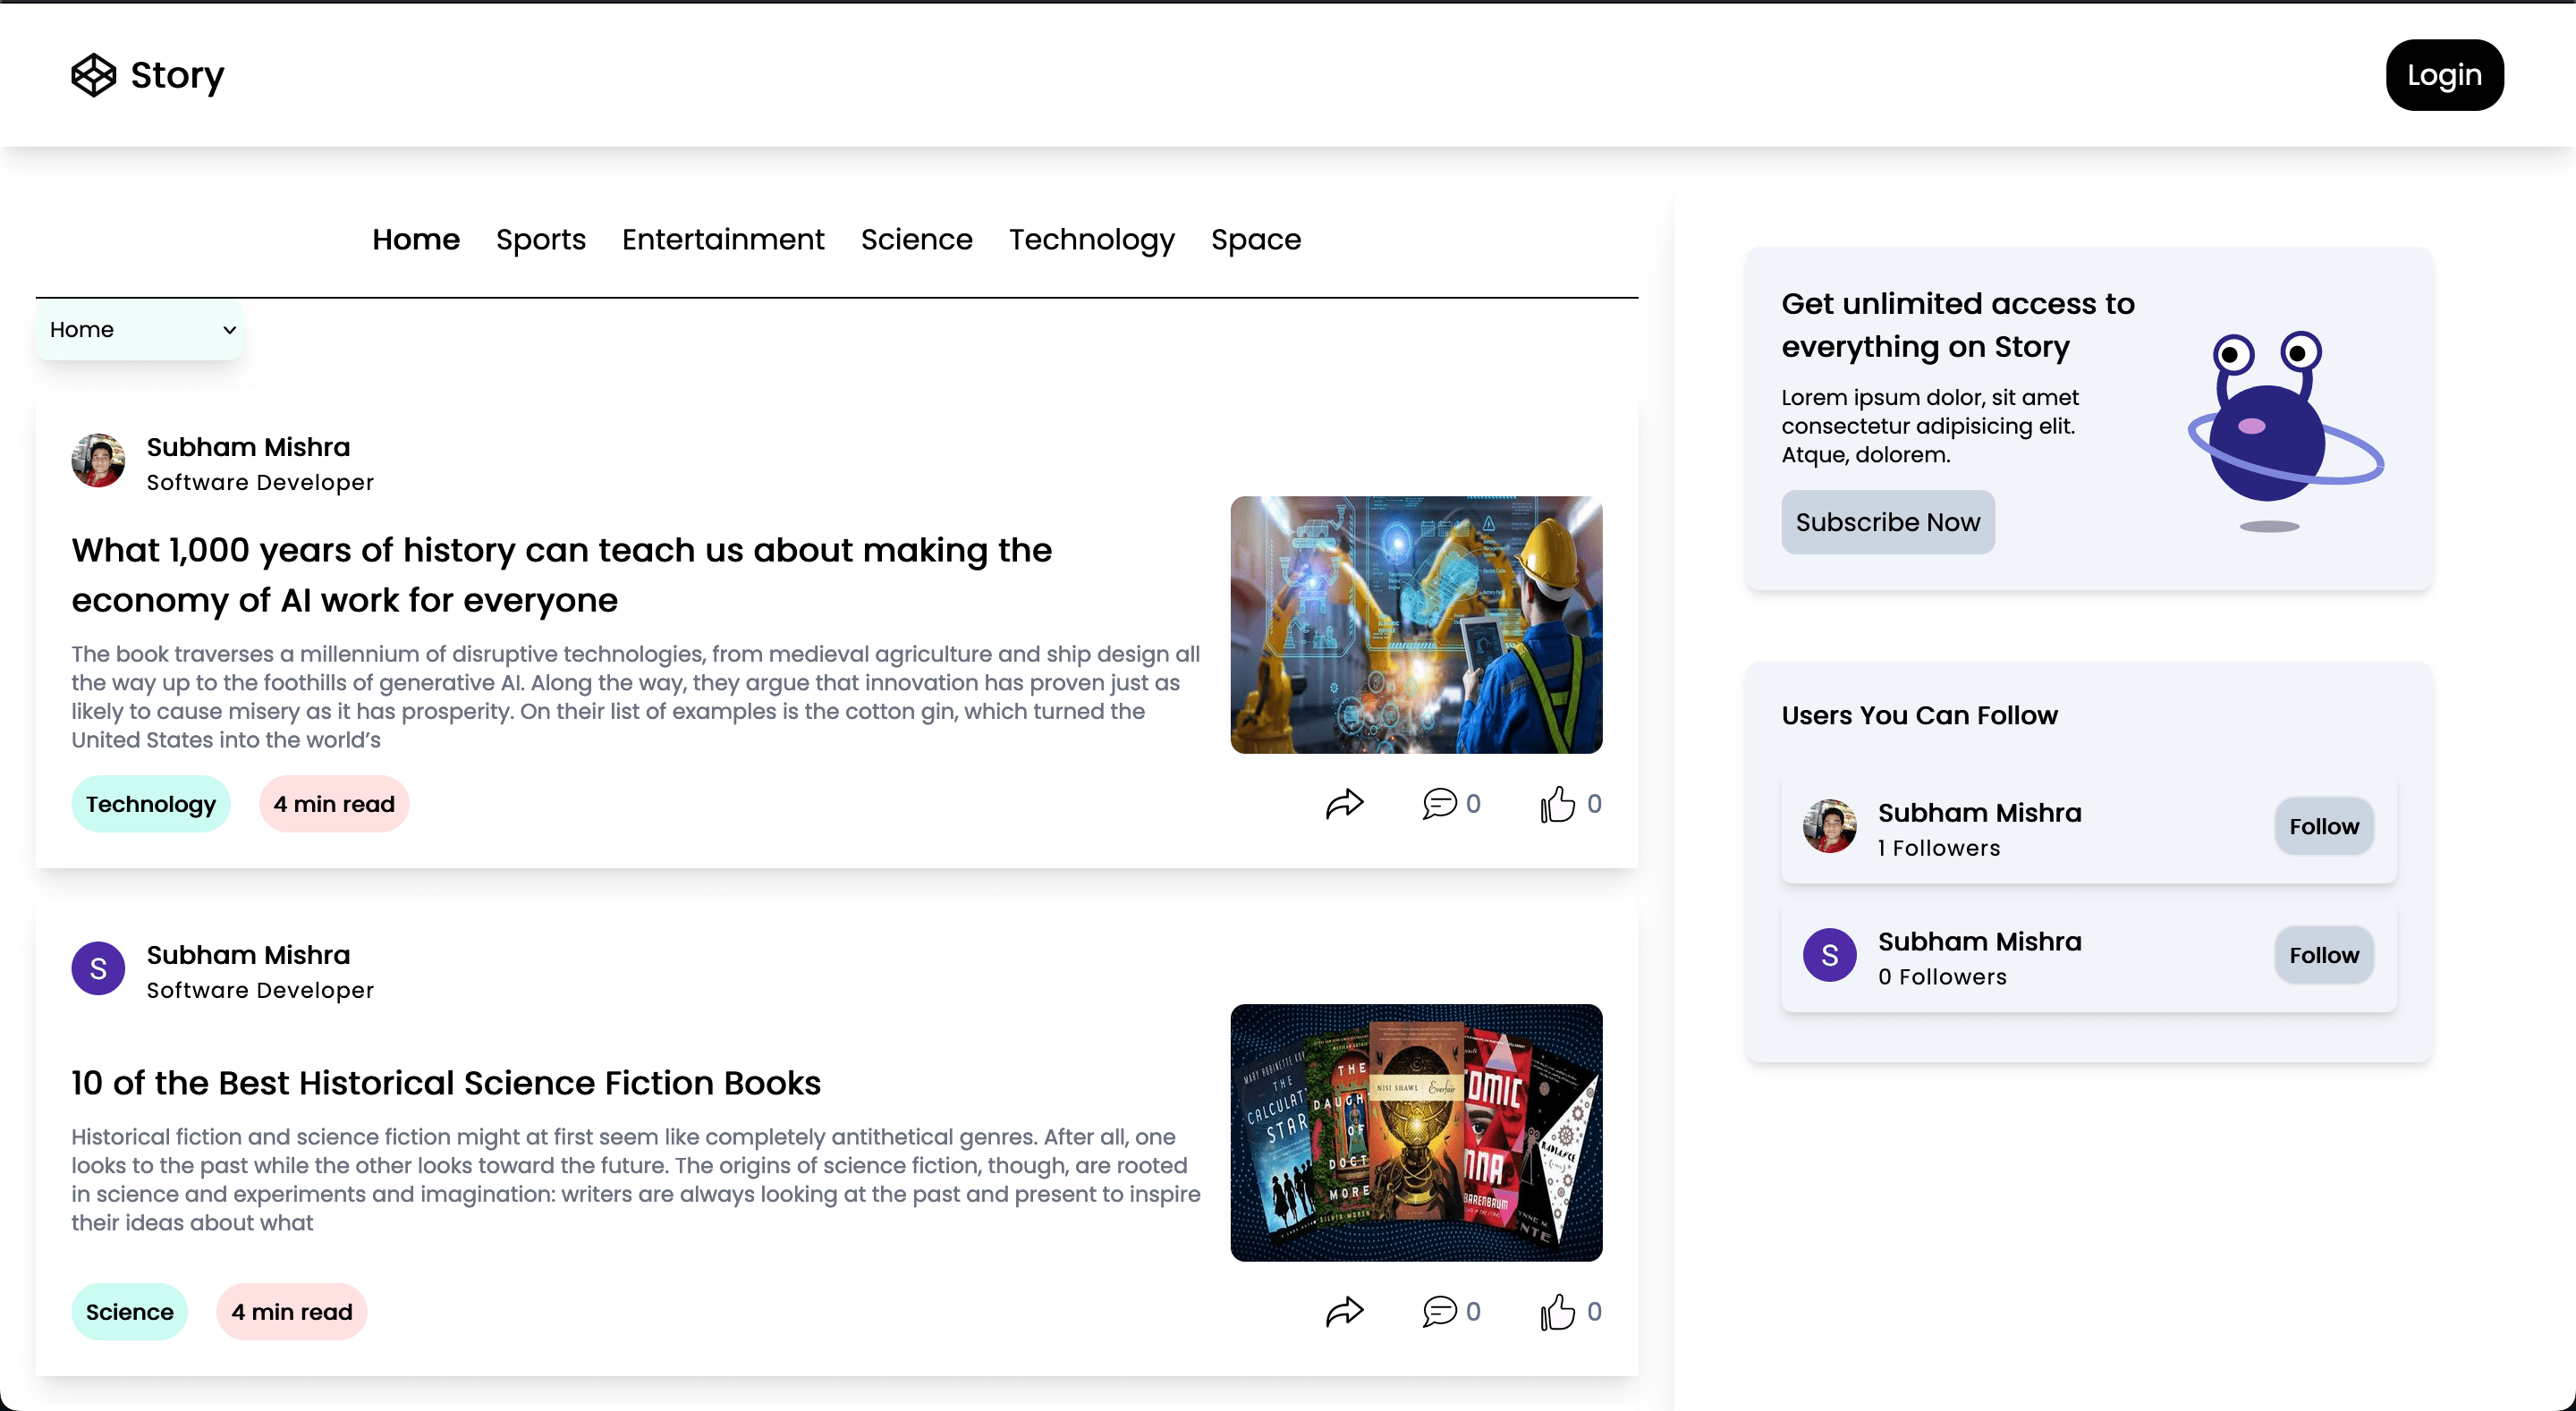Share the science fiction books article
This screenshot has height=1411, width=2576.
pos(1345,1312)
